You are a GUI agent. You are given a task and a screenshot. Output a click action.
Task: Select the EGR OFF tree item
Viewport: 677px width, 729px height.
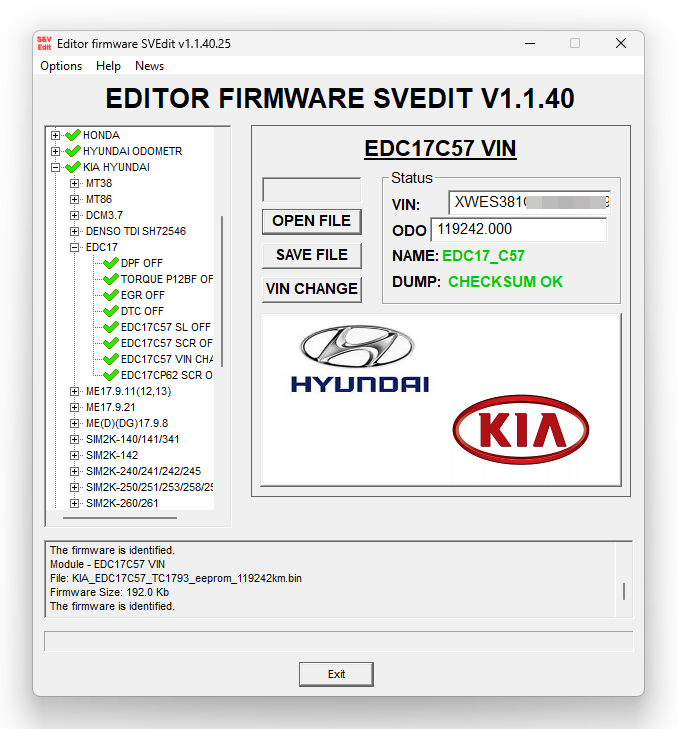point(143,295)
